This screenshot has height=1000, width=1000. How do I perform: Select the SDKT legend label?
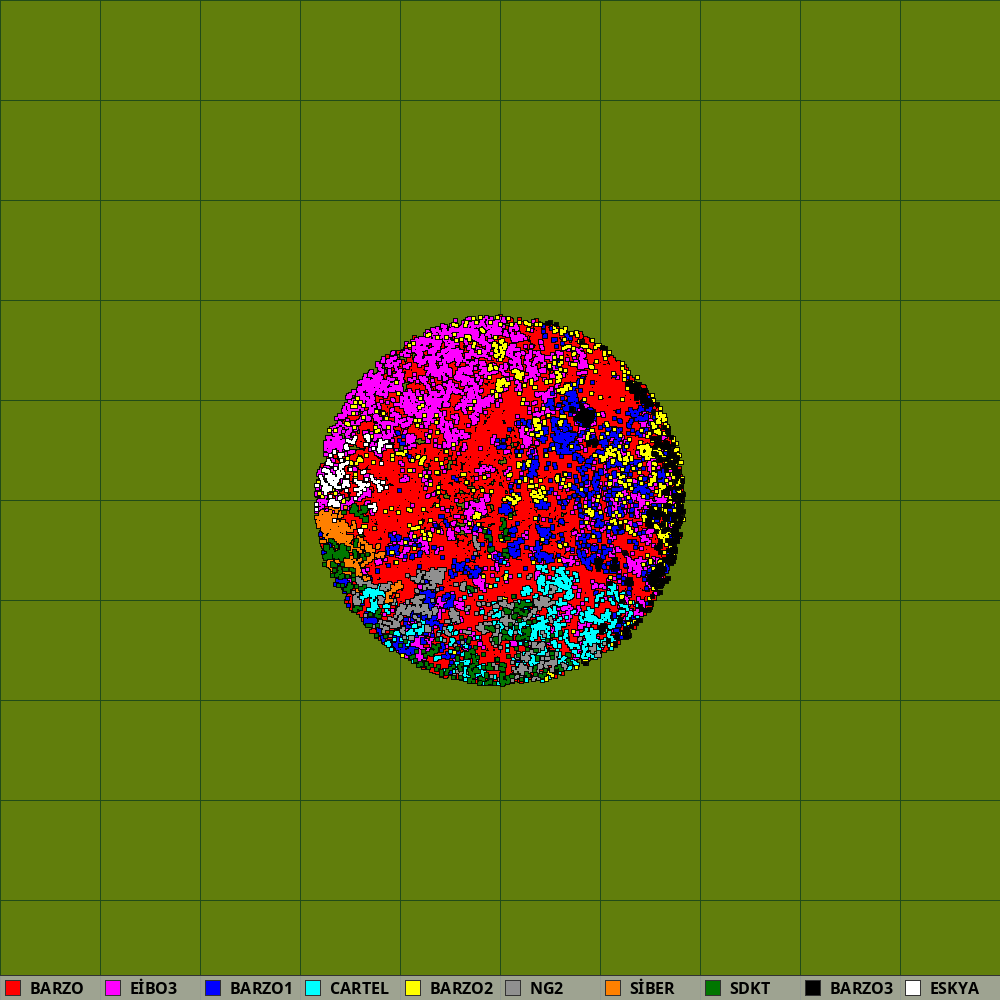click(x=750, y=989)
